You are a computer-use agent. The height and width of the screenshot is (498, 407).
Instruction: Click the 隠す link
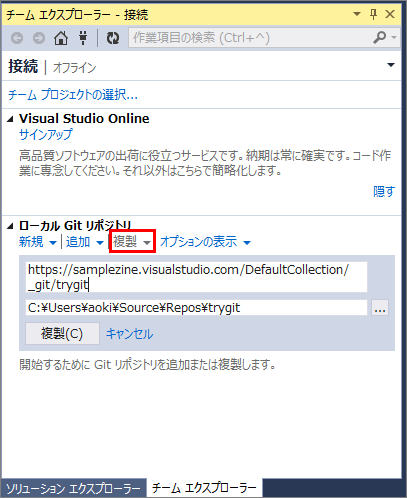(384, 191)
